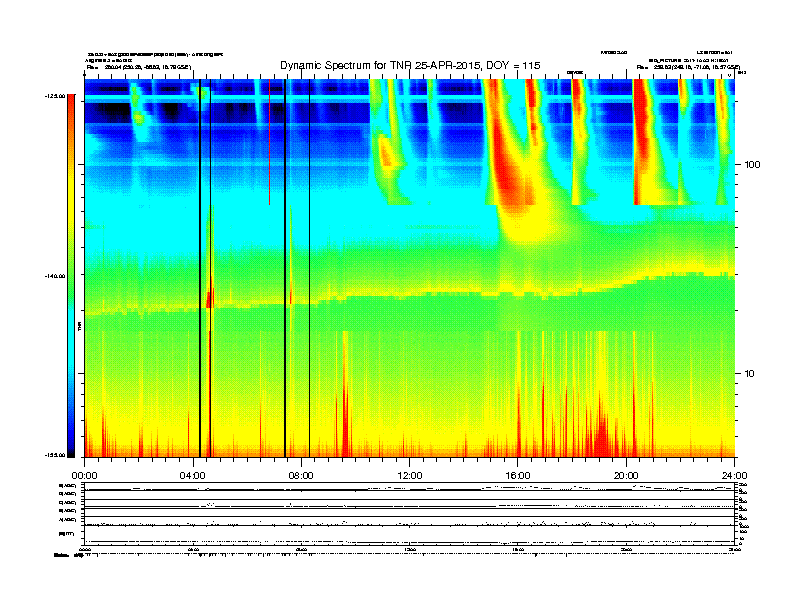
Task: Click the -155.00 color scale label
Action: (55, 455)
